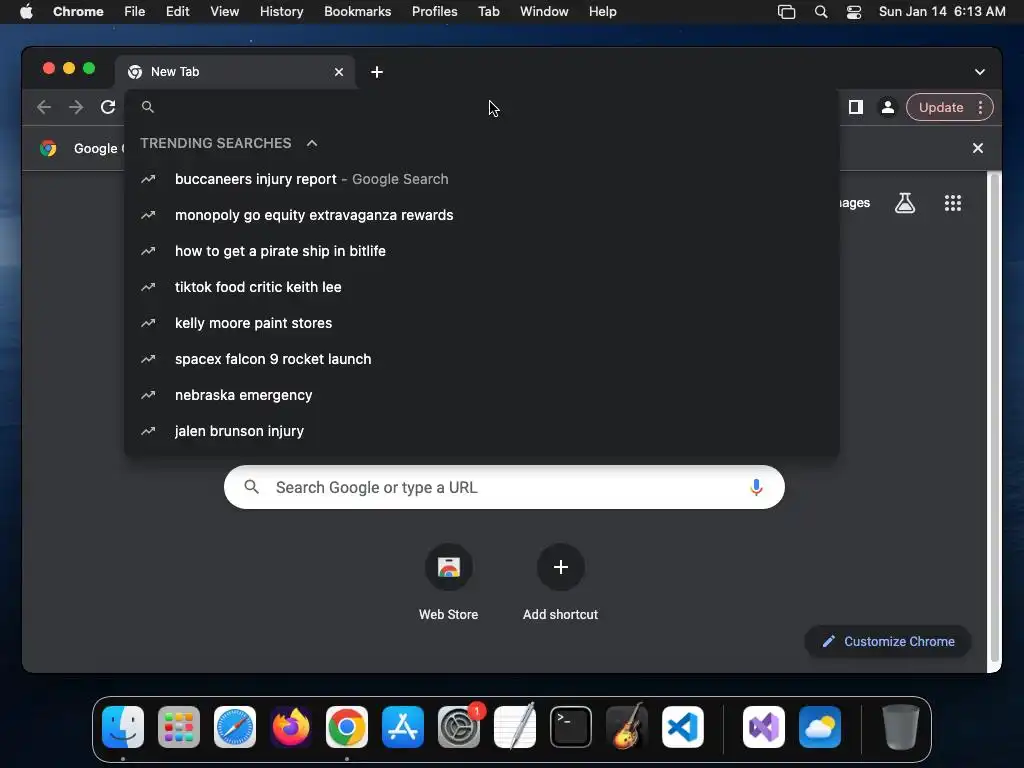Reload the page using the refresh icon
Screen dimensions: 1024x768
click(x=108, y=107)
